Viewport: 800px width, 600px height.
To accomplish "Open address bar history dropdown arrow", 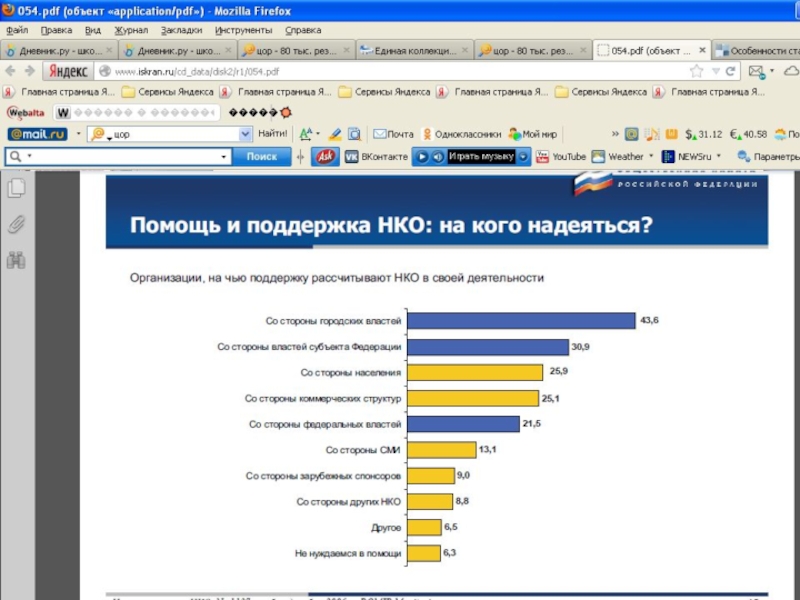I will click(x=716, y=72).
